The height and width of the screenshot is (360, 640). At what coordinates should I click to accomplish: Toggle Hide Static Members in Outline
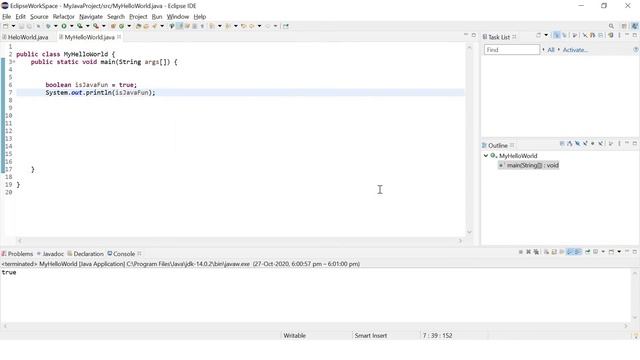[585, 144]
